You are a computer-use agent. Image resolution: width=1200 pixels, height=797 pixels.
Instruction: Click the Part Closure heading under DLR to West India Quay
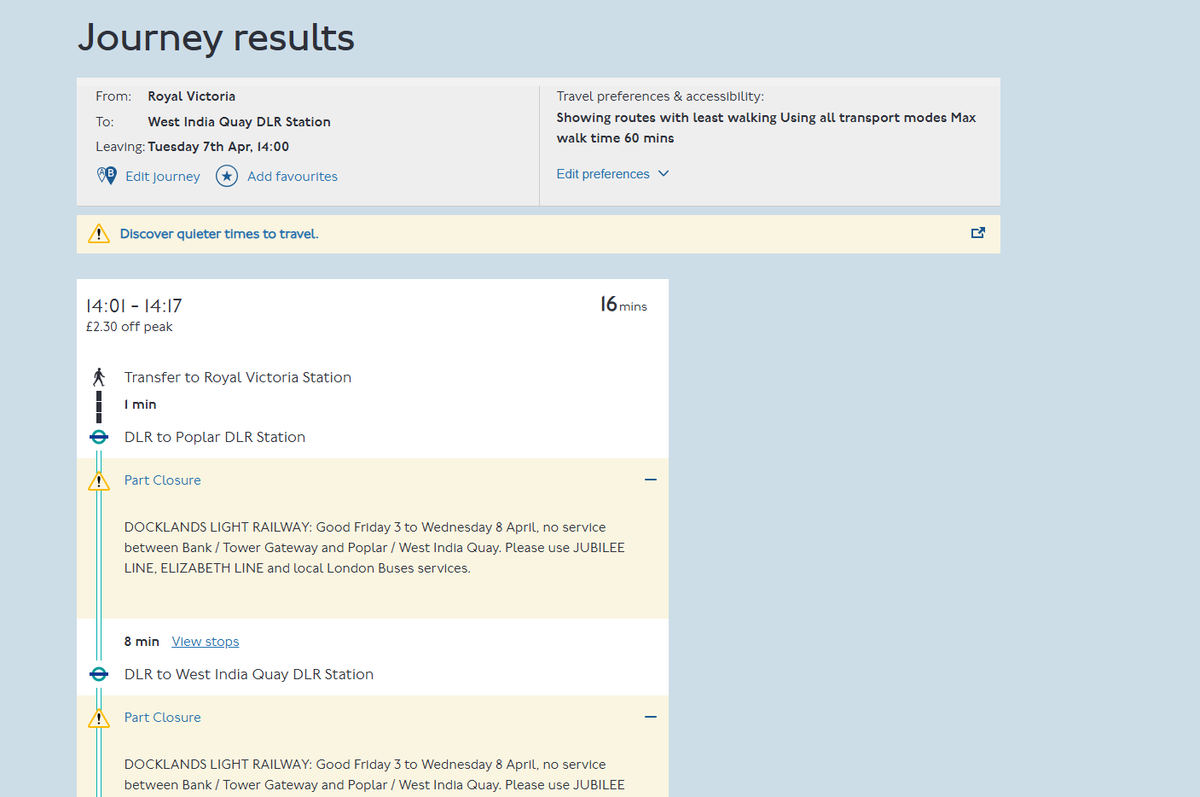point(162,717)
